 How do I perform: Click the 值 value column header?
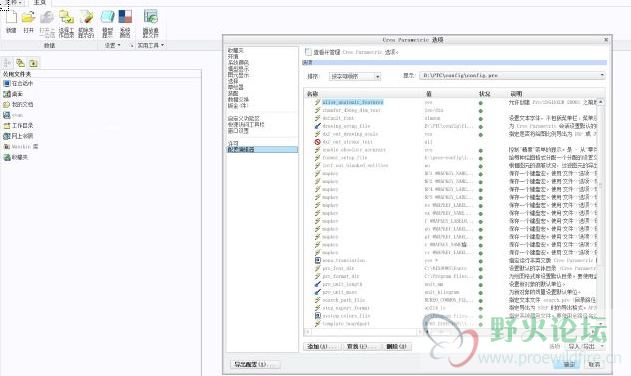tap(429, 94)
